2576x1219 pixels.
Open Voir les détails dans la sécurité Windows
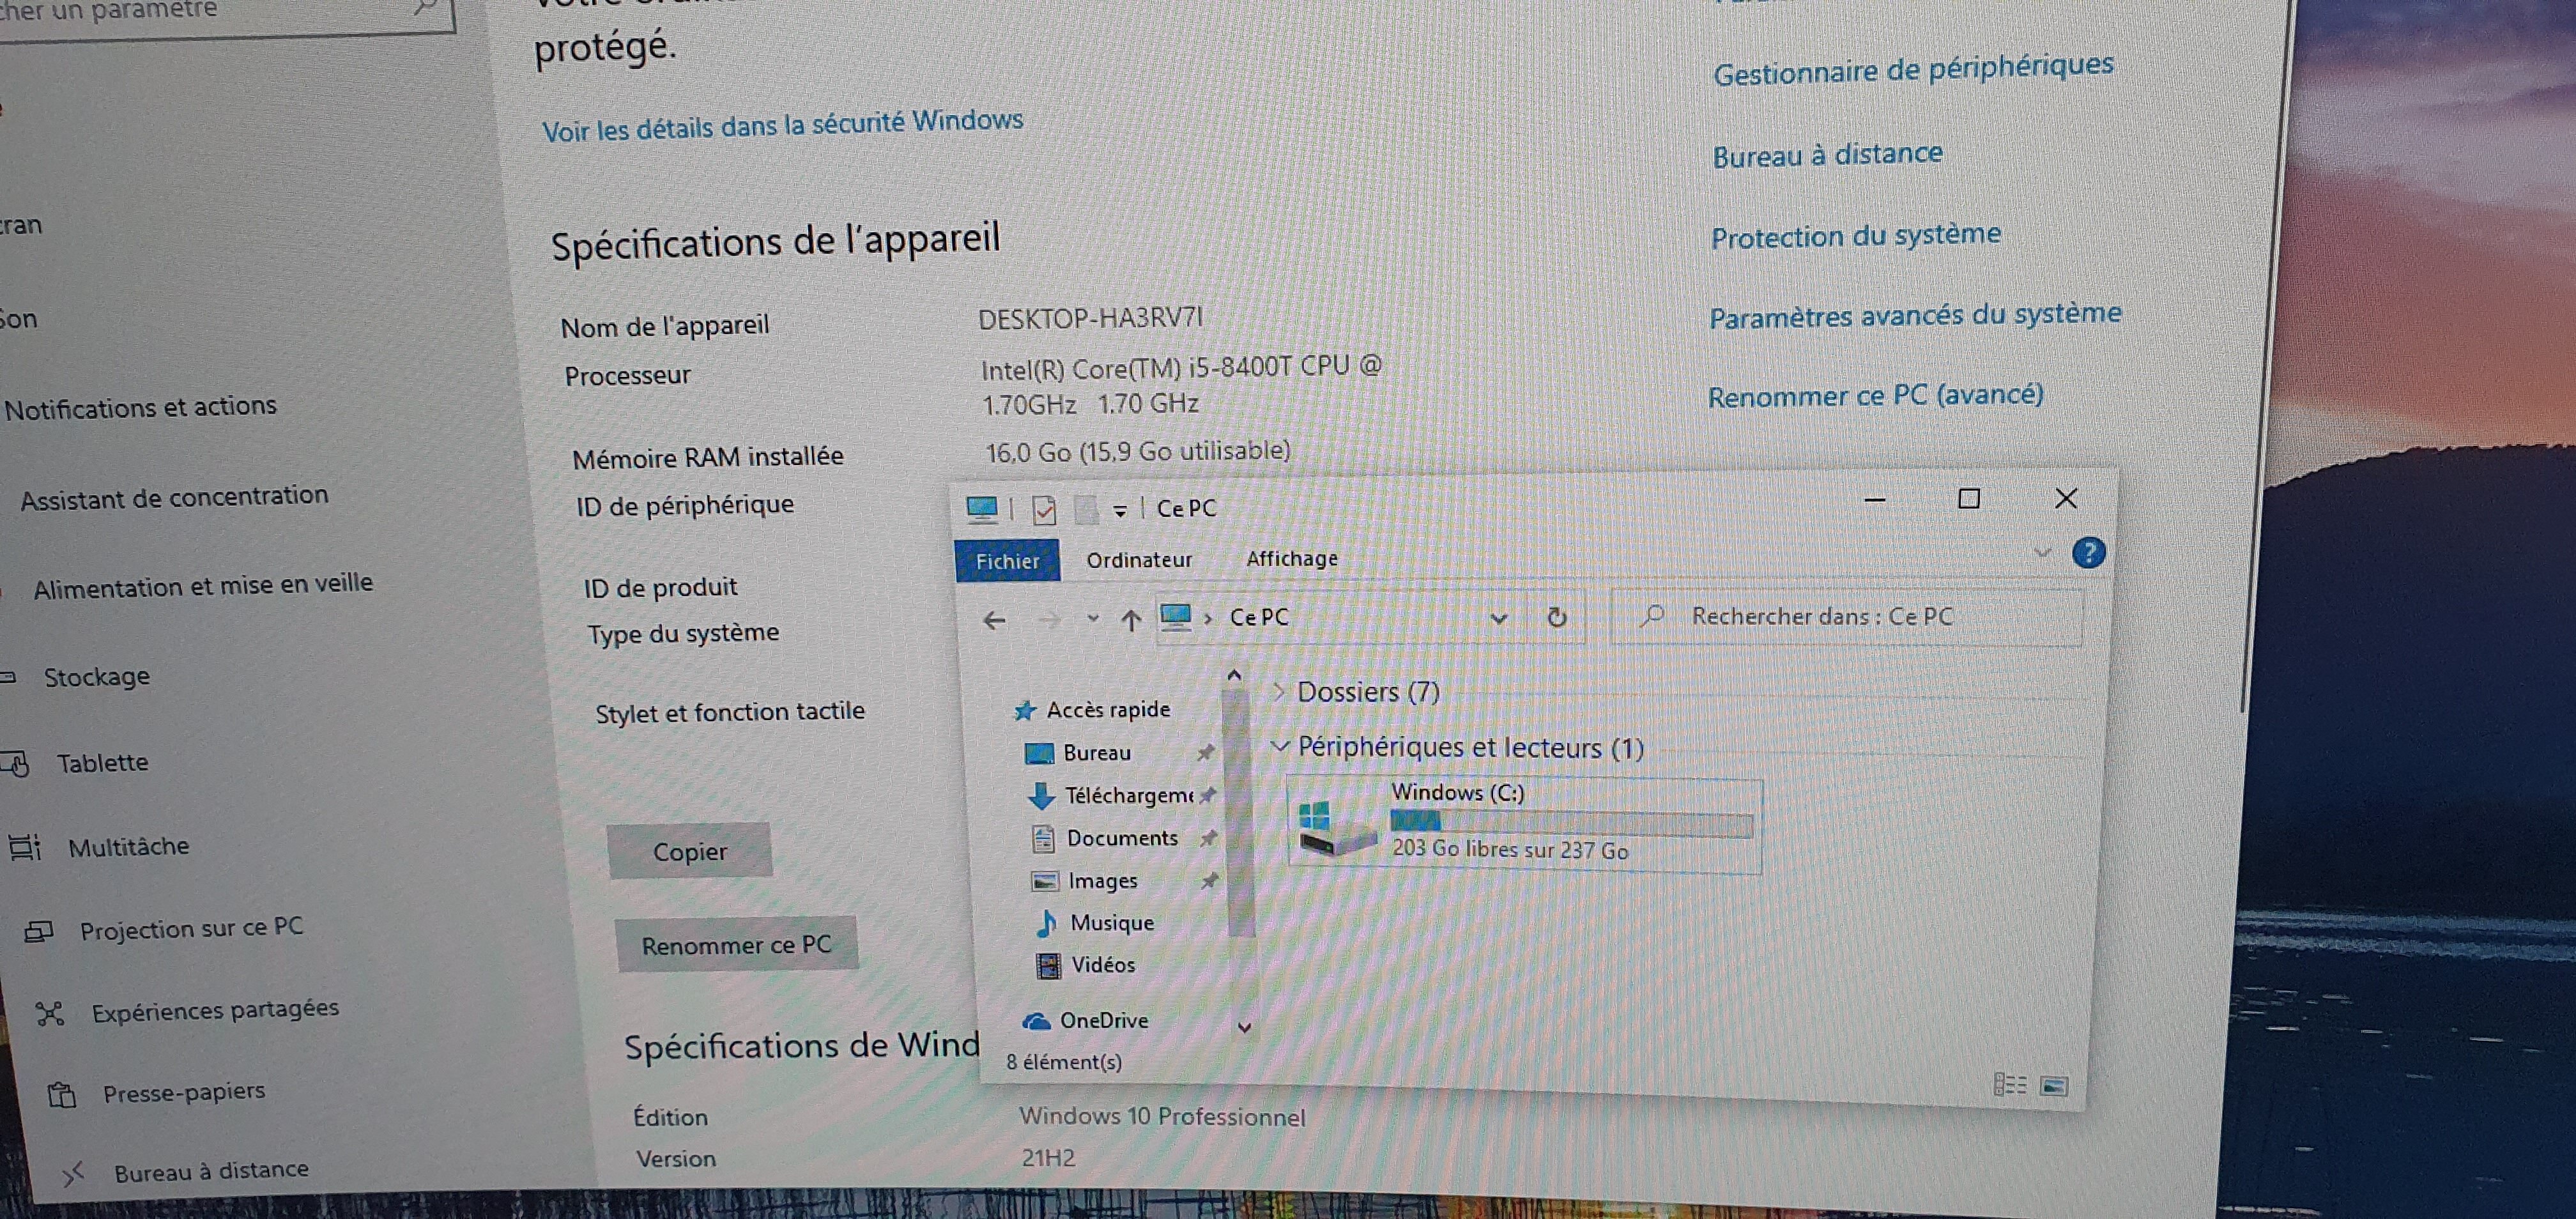pos(782,125)
